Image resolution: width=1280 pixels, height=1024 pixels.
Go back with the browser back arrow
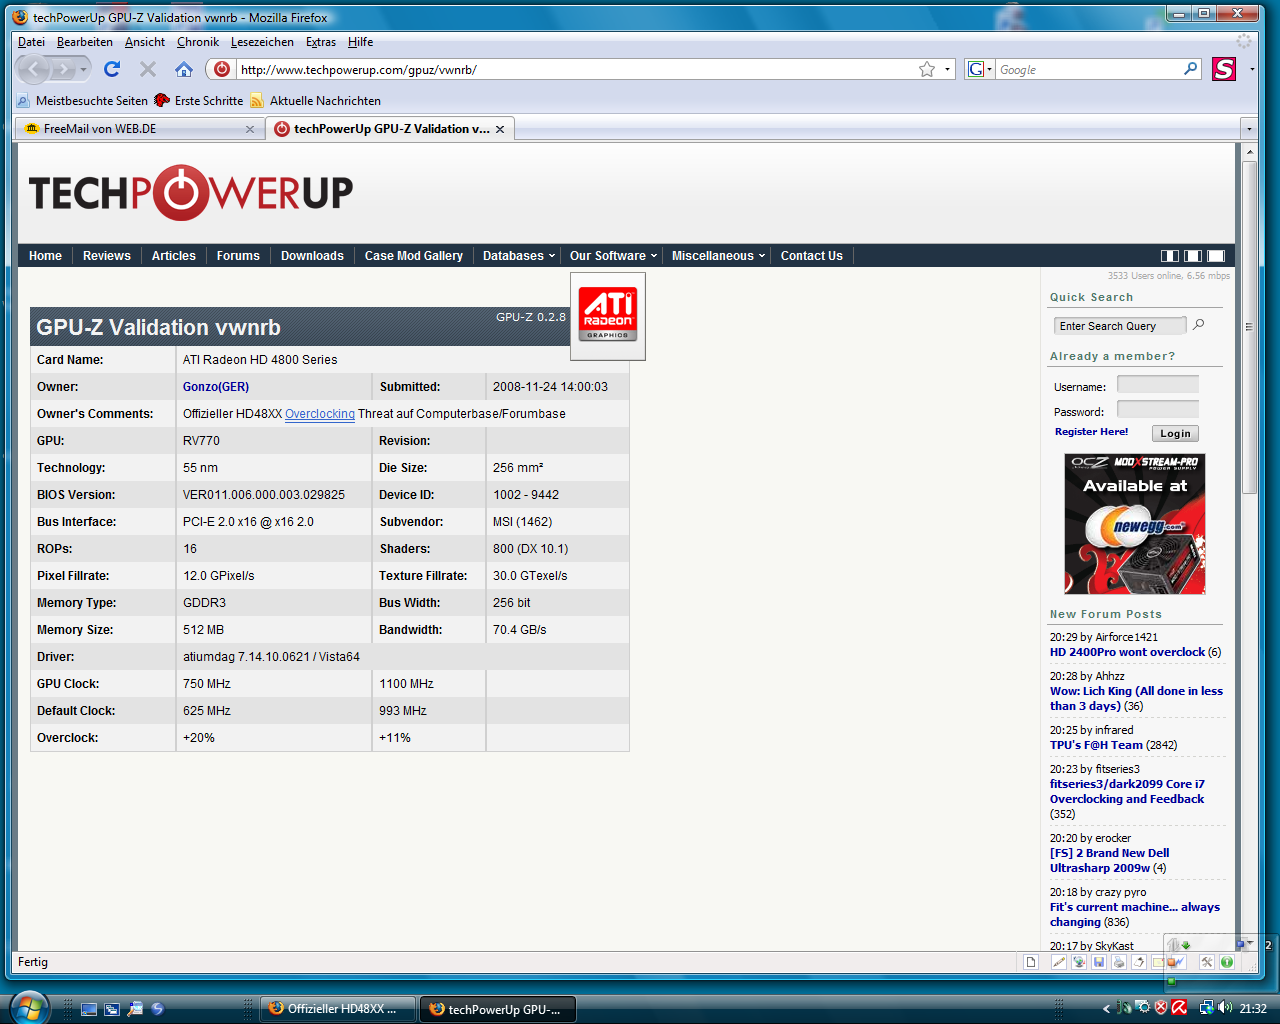[34, 69]
